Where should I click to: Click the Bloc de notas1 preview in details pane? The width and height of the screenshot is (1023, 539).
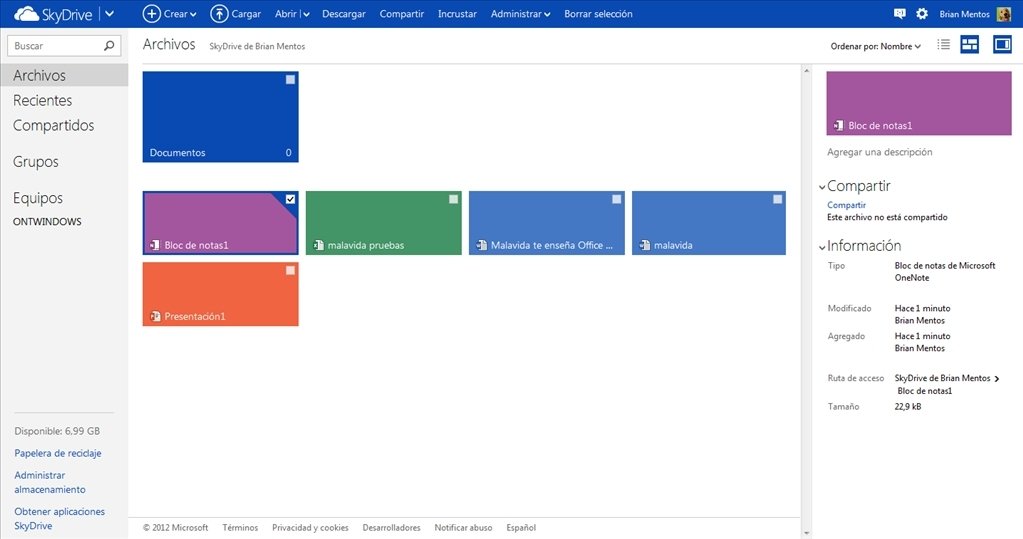[919, 103]
